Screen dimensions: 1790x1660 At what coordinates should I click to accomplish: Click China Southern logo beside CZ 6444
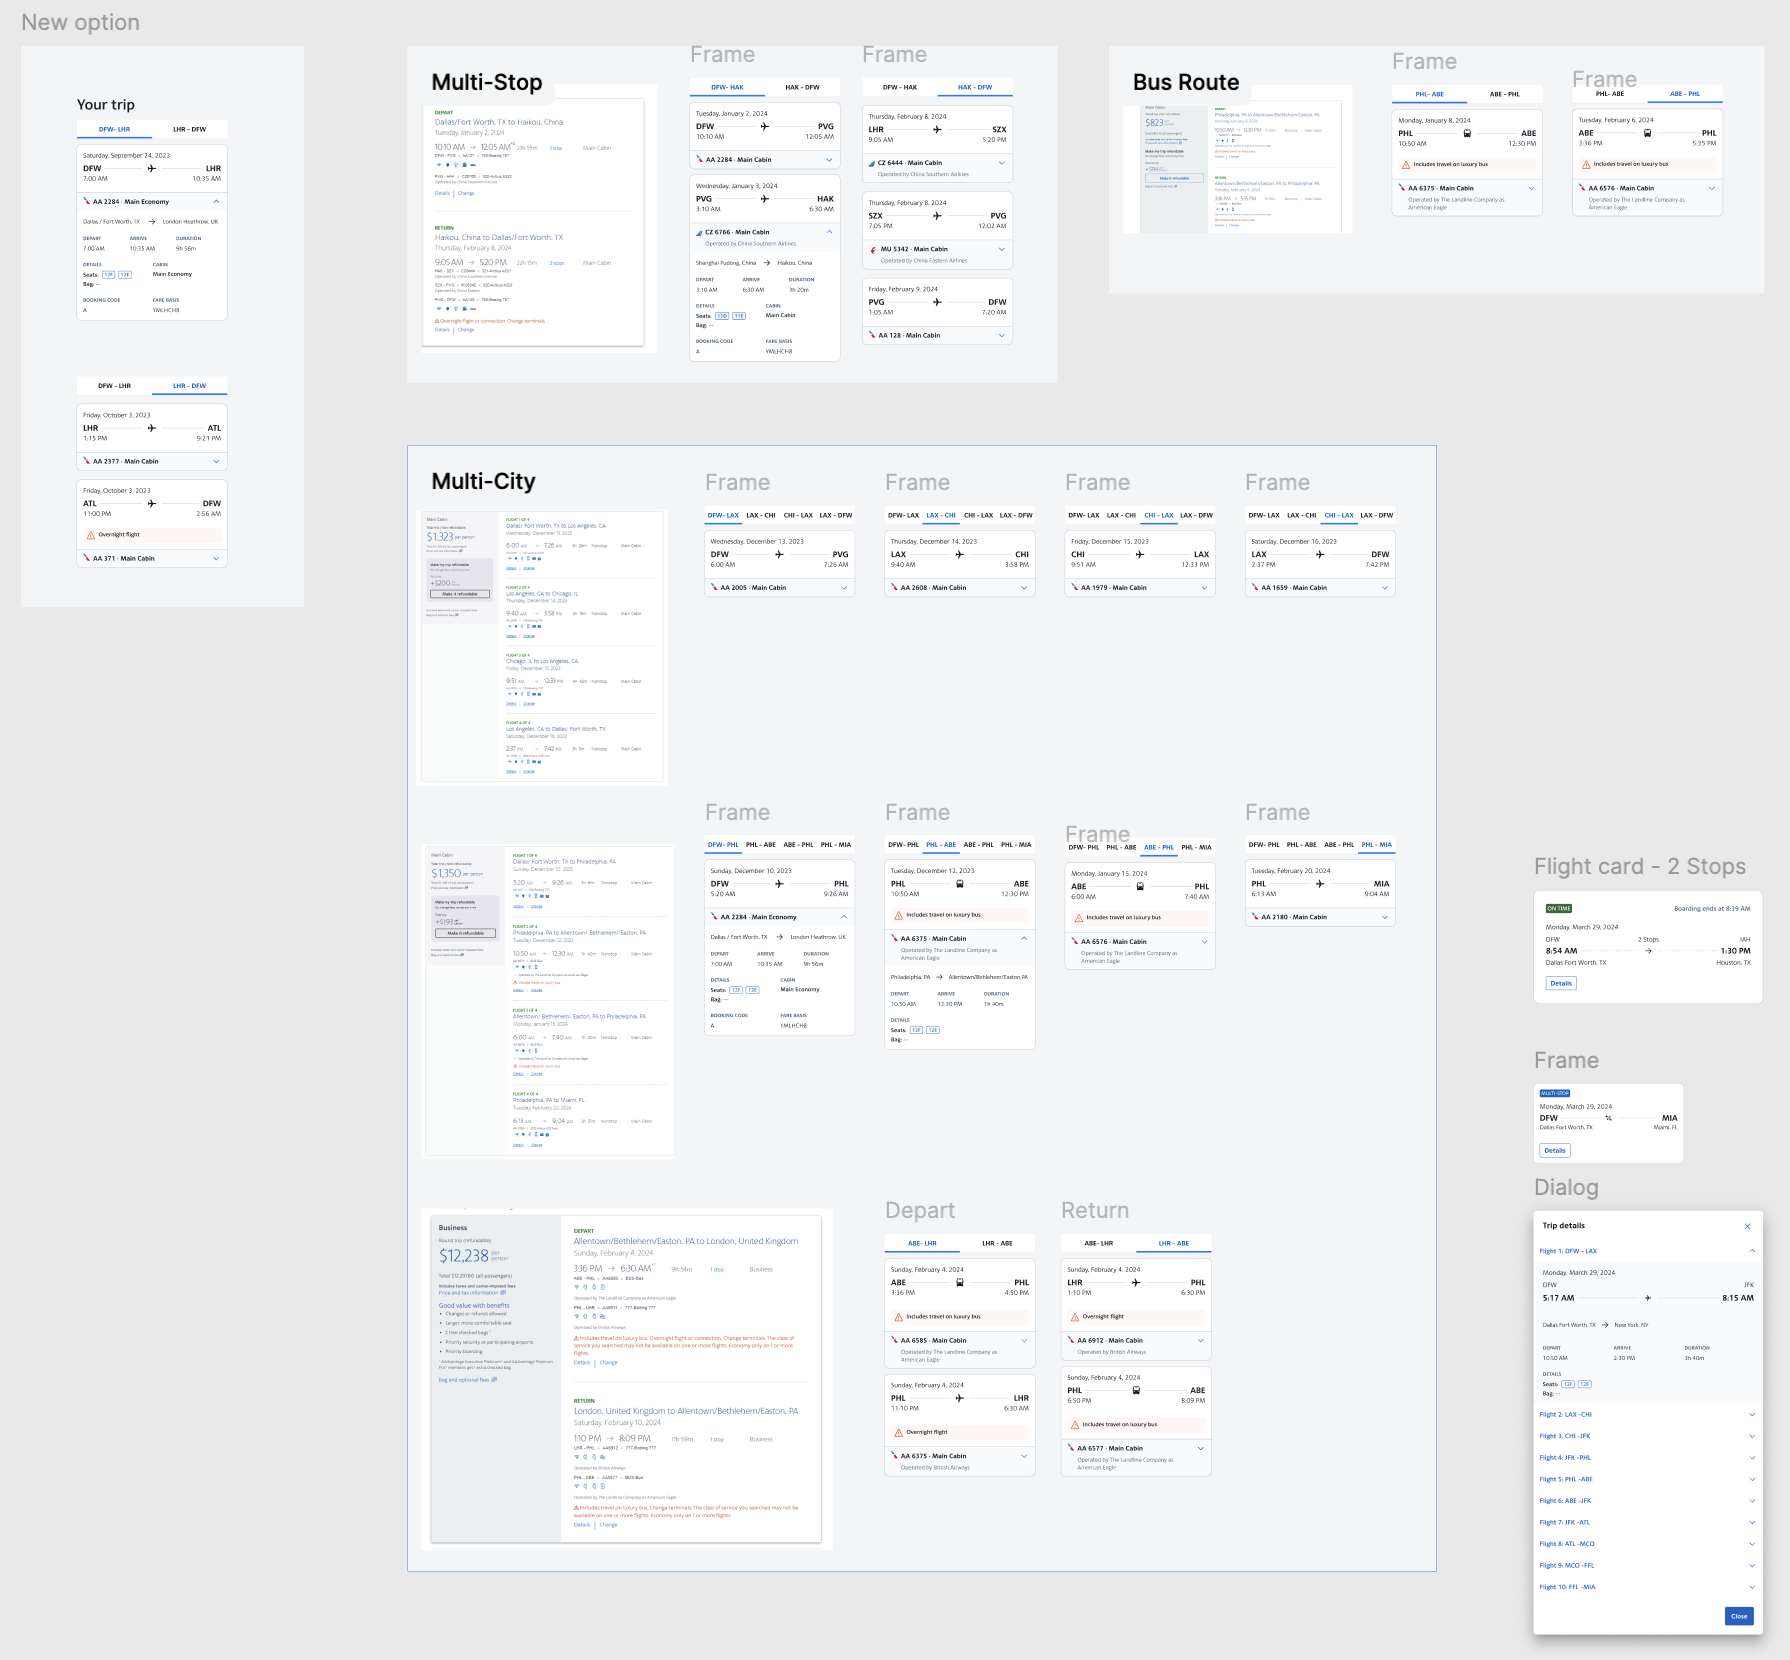coord(871,163)
